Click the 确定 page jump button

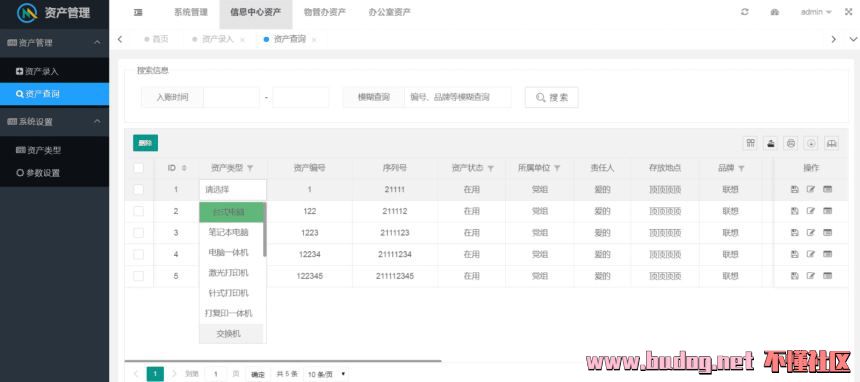(258, 375)
